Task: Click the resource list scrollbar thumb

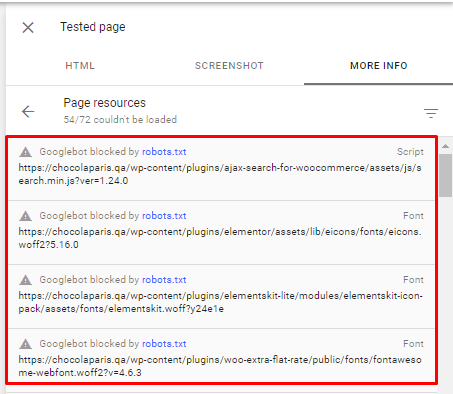Action: coord(445,175)
